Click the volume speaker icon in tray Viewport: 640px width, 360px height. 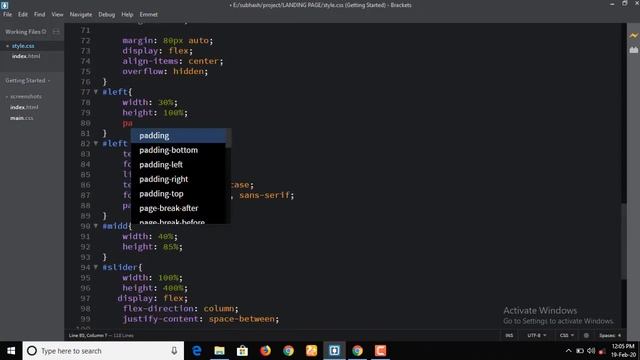pyautogui.click(x=591, y=351)
